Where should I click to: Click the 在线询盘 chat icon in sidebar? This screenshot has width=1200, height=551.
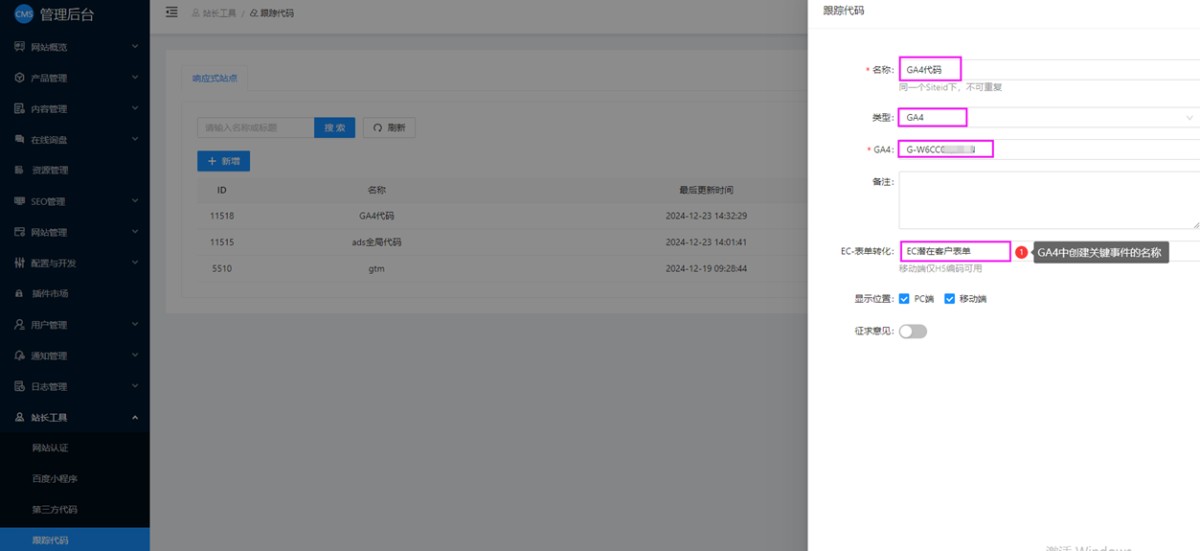19,140
